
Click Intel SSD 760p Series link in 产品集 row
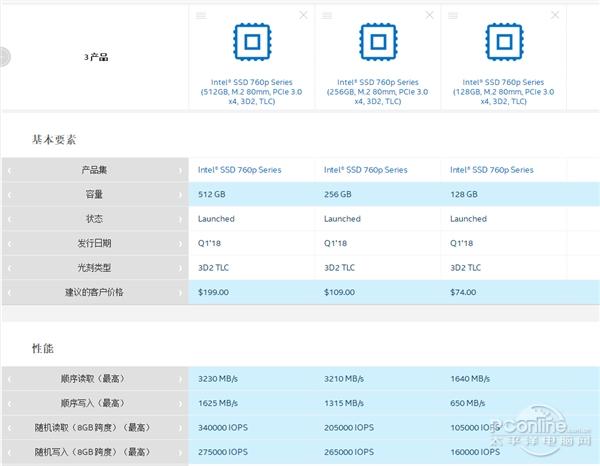239,170
